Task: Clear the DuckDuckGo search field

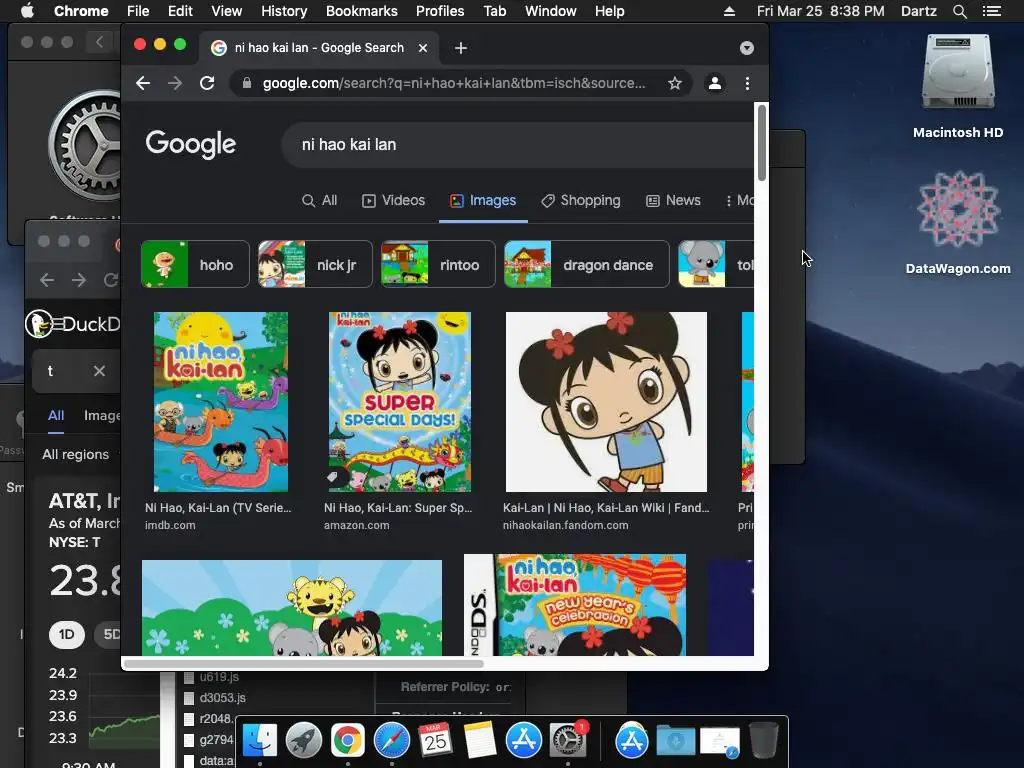Action: coord(99,371)
